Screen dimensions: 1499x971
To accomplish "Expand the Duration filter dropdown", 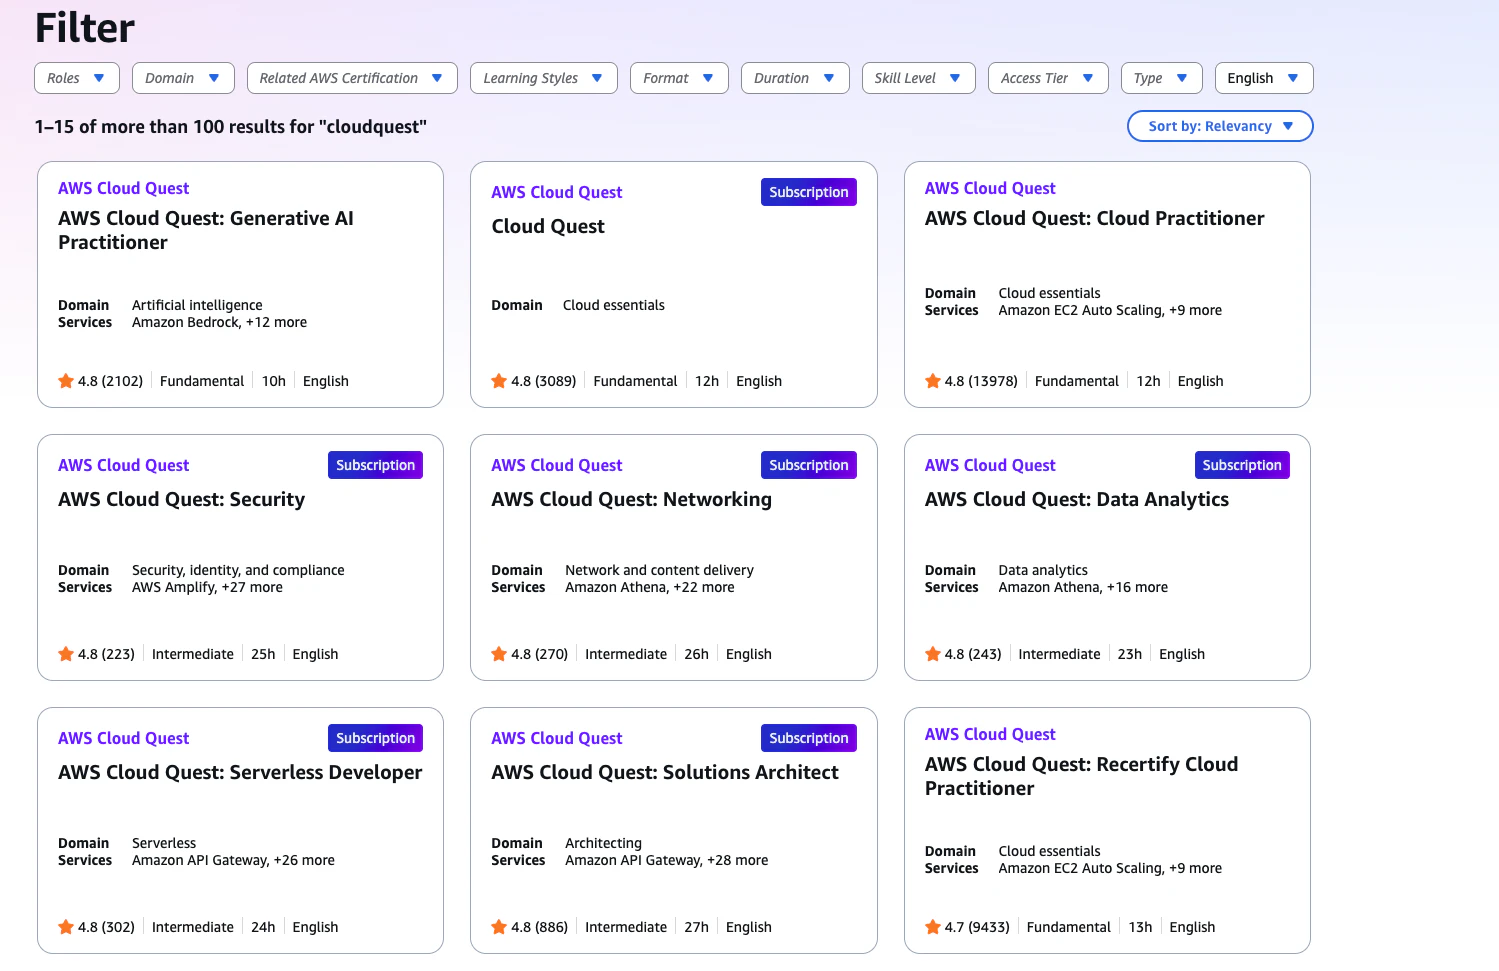I will 795,78.
